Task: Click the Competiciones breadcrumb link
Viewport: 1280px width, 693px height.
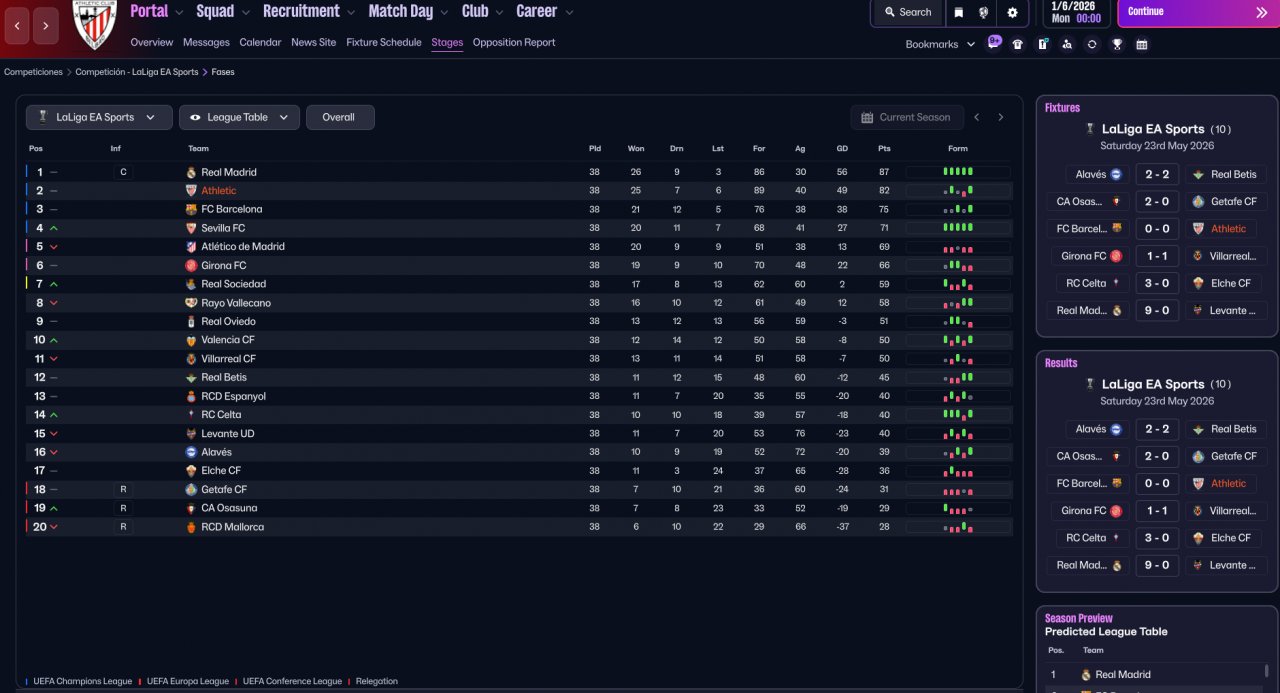Action: [x=33, y=72]
